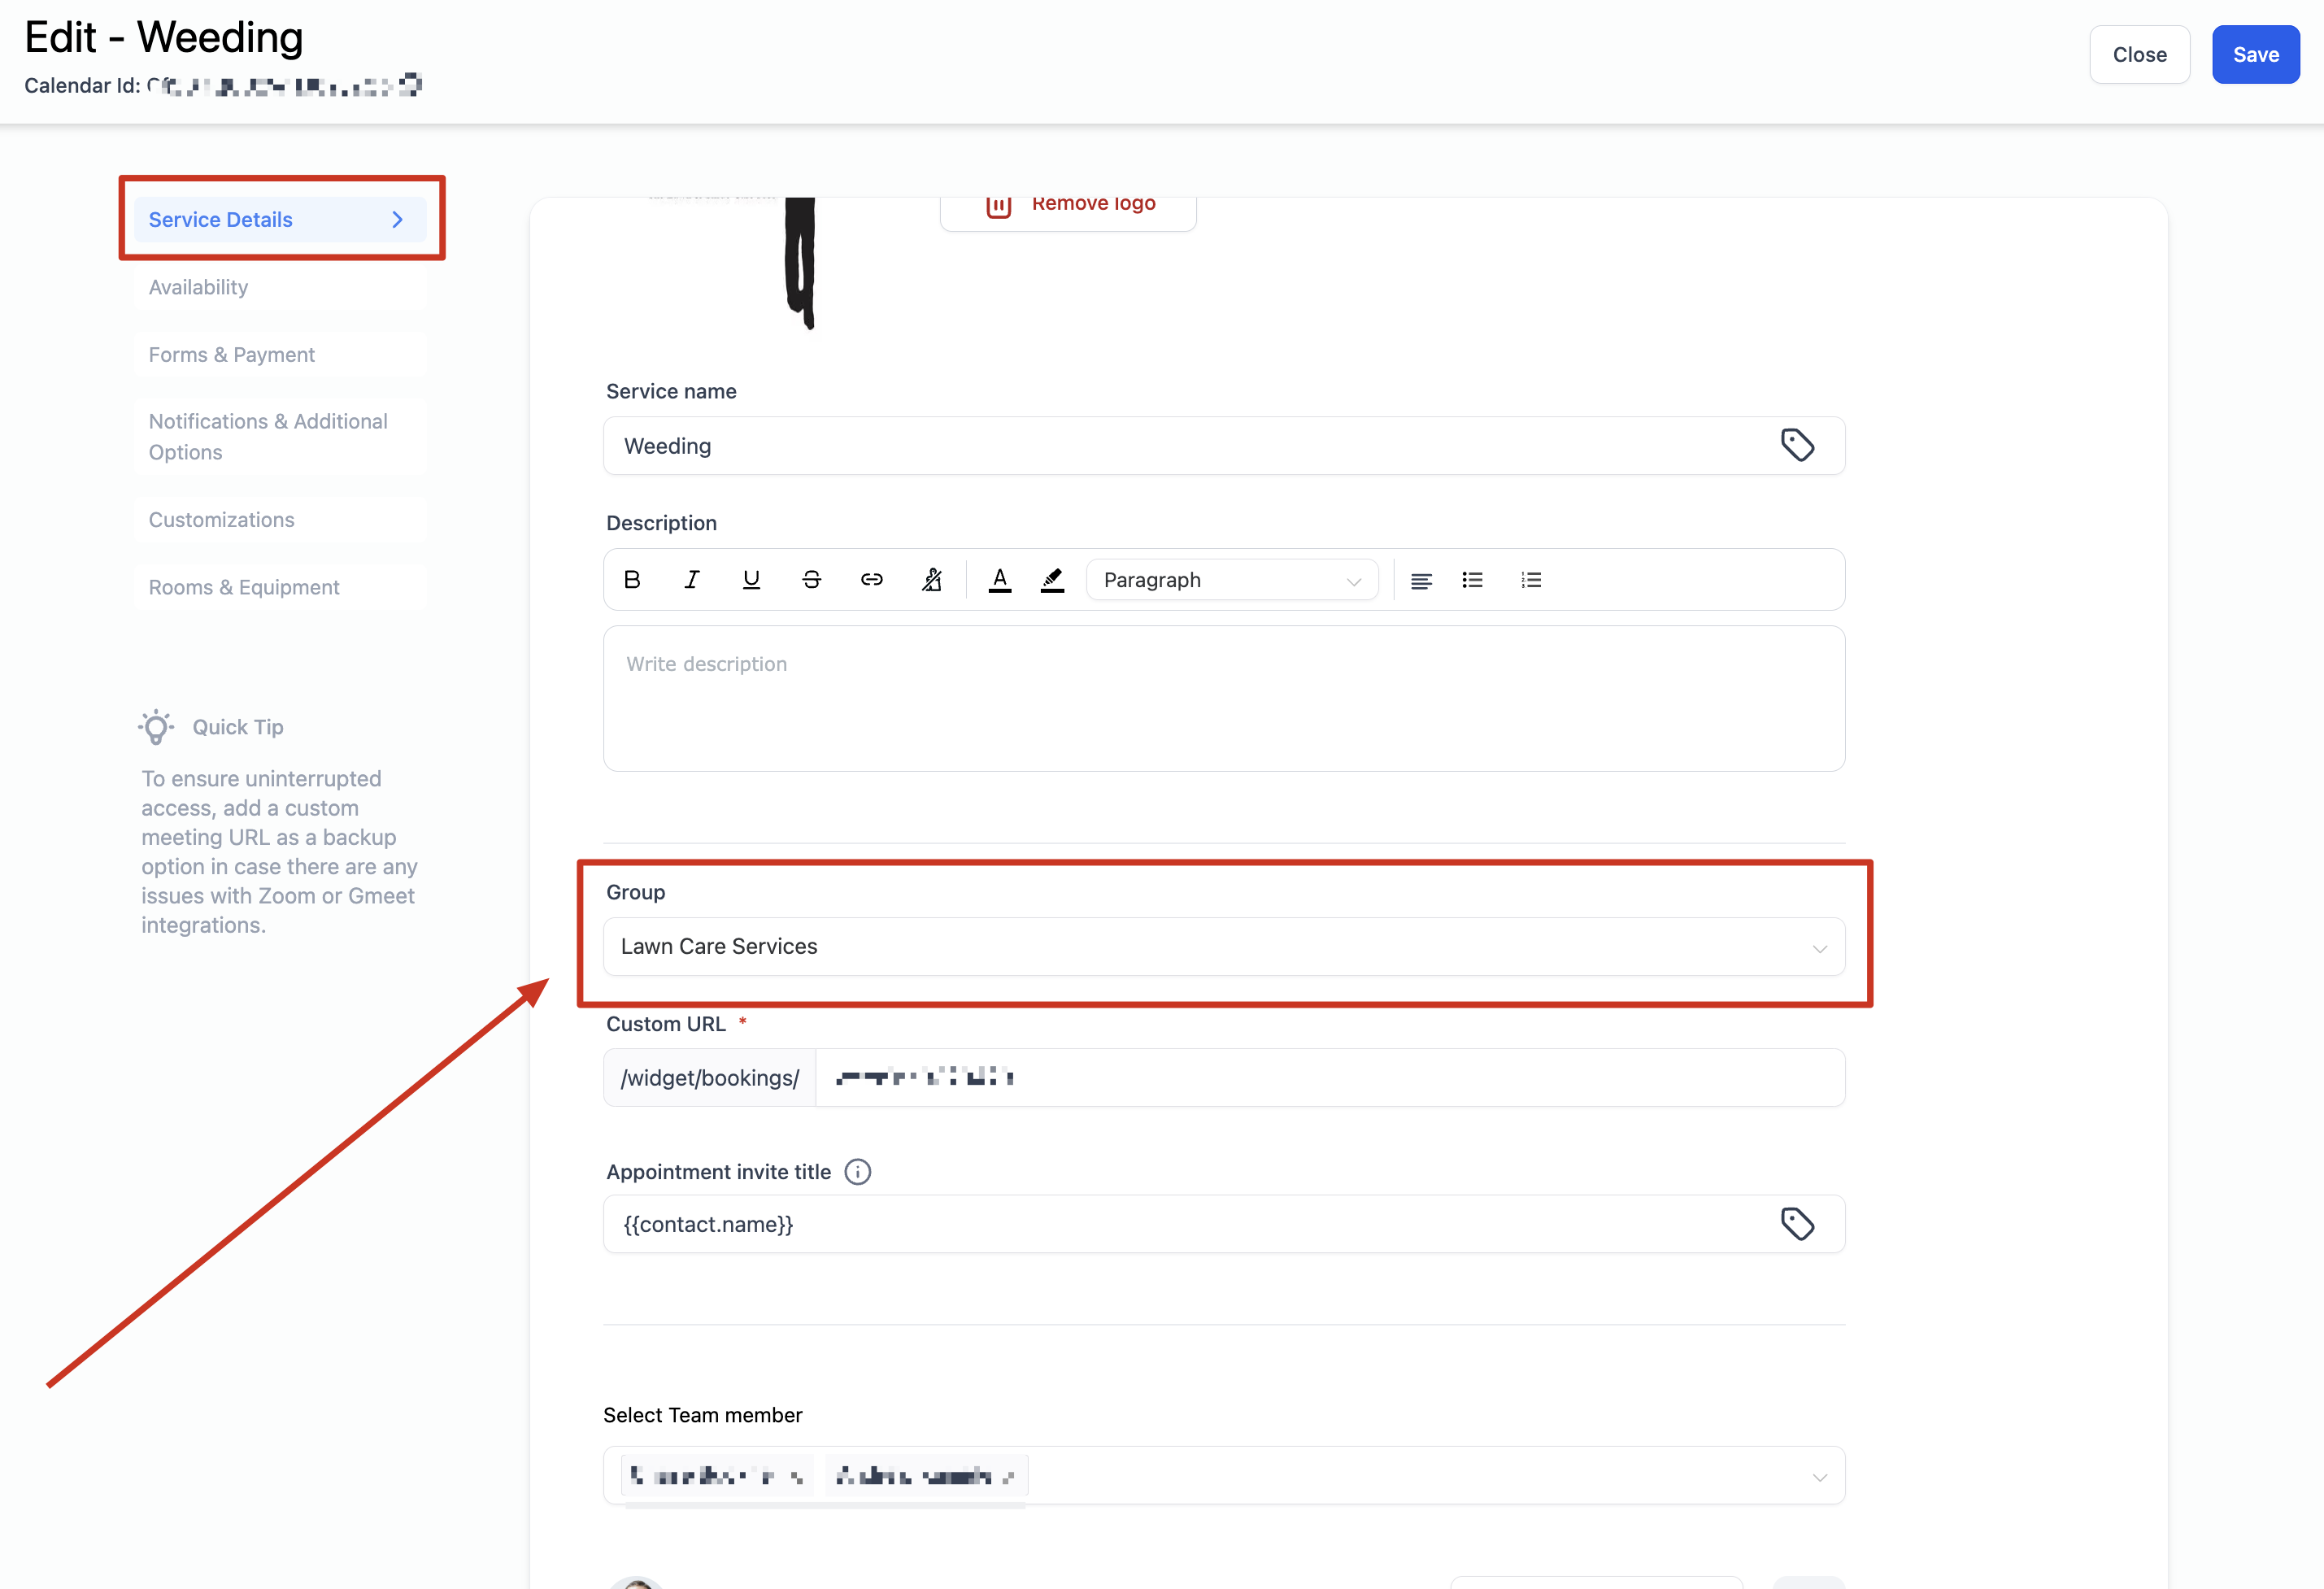Toggle bold formatting in description toolbar
2324x1589 pixels.
[632, 580]
